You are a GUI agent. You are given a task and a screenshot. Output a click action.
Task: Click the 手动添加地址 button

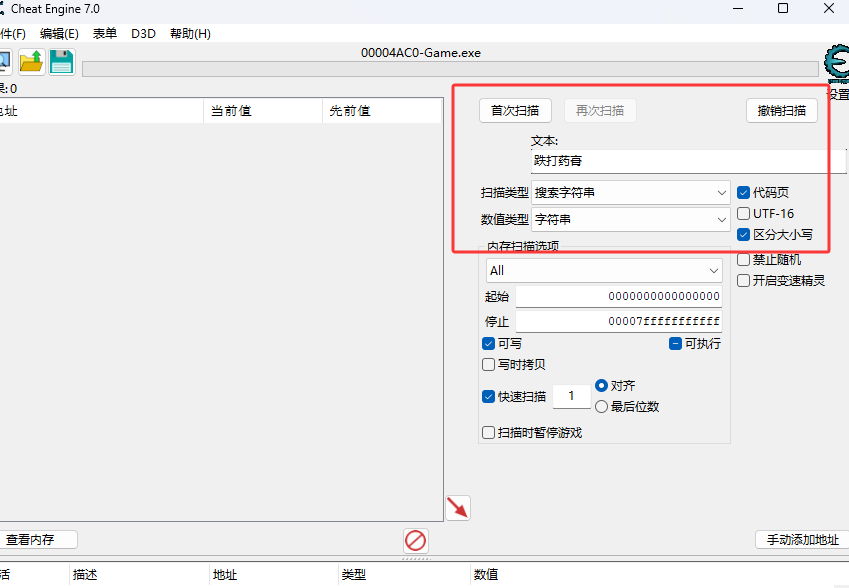tap(802, 540)
